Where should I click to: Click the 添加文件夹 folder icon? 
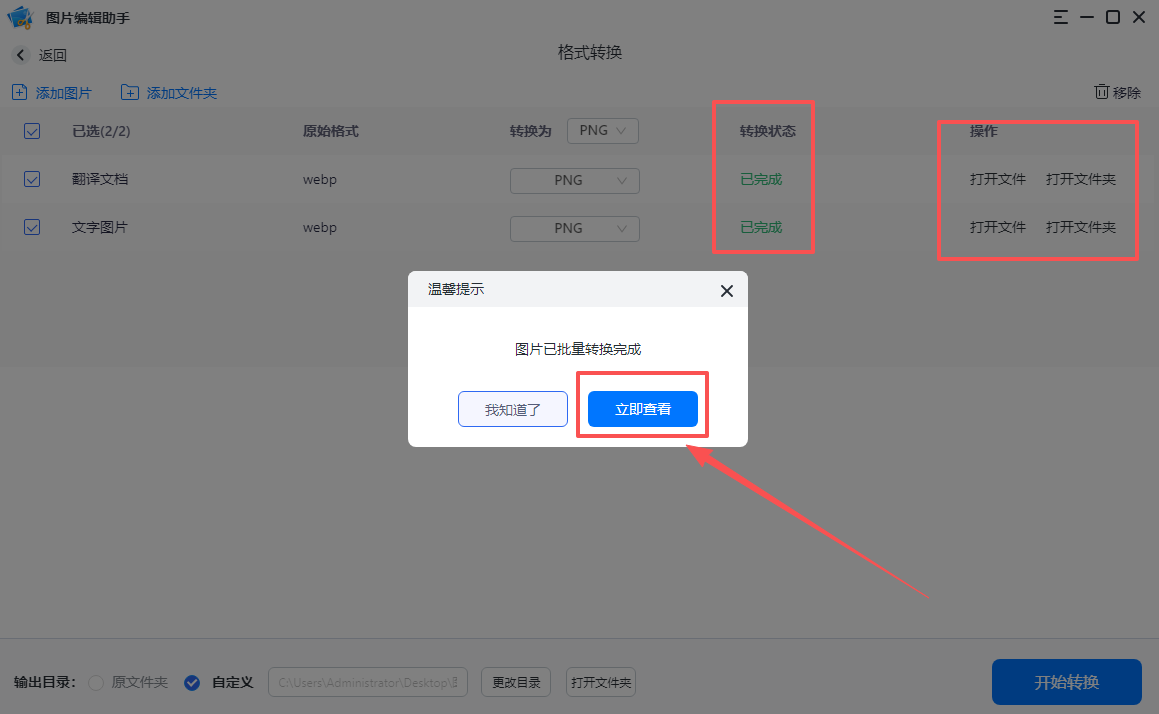(x=129, y=92)
